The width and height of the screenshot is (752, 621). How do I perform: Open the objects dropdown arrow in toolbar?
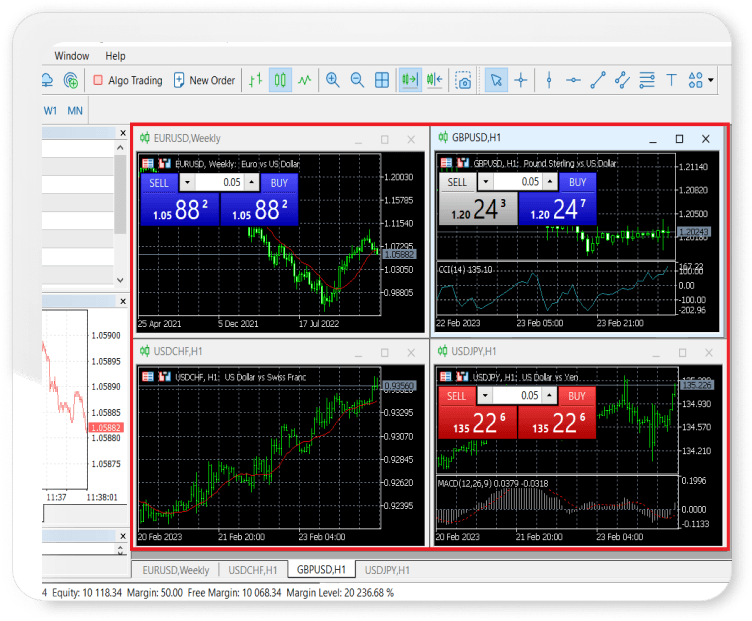point(711,80)
